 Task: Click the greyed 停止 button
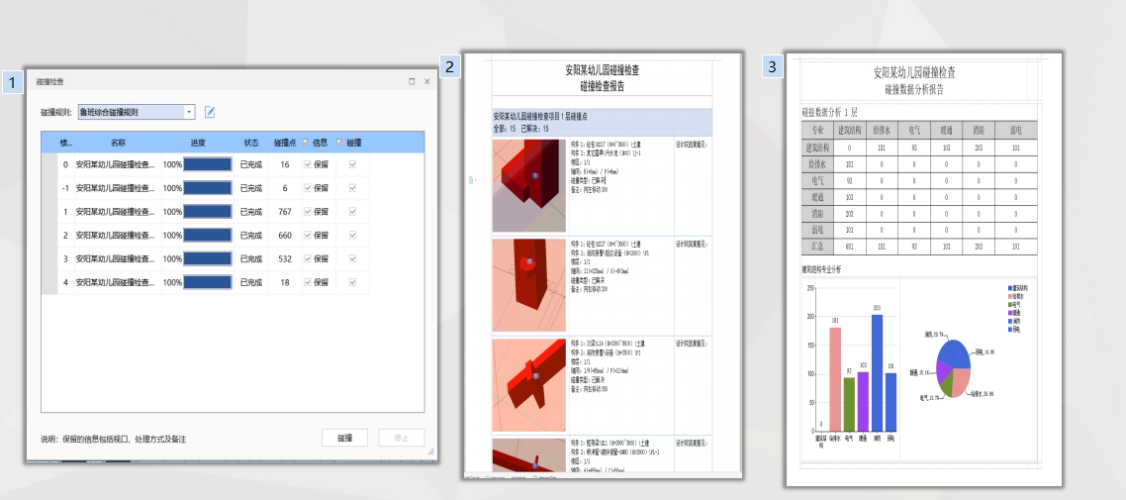pos(402,438)
